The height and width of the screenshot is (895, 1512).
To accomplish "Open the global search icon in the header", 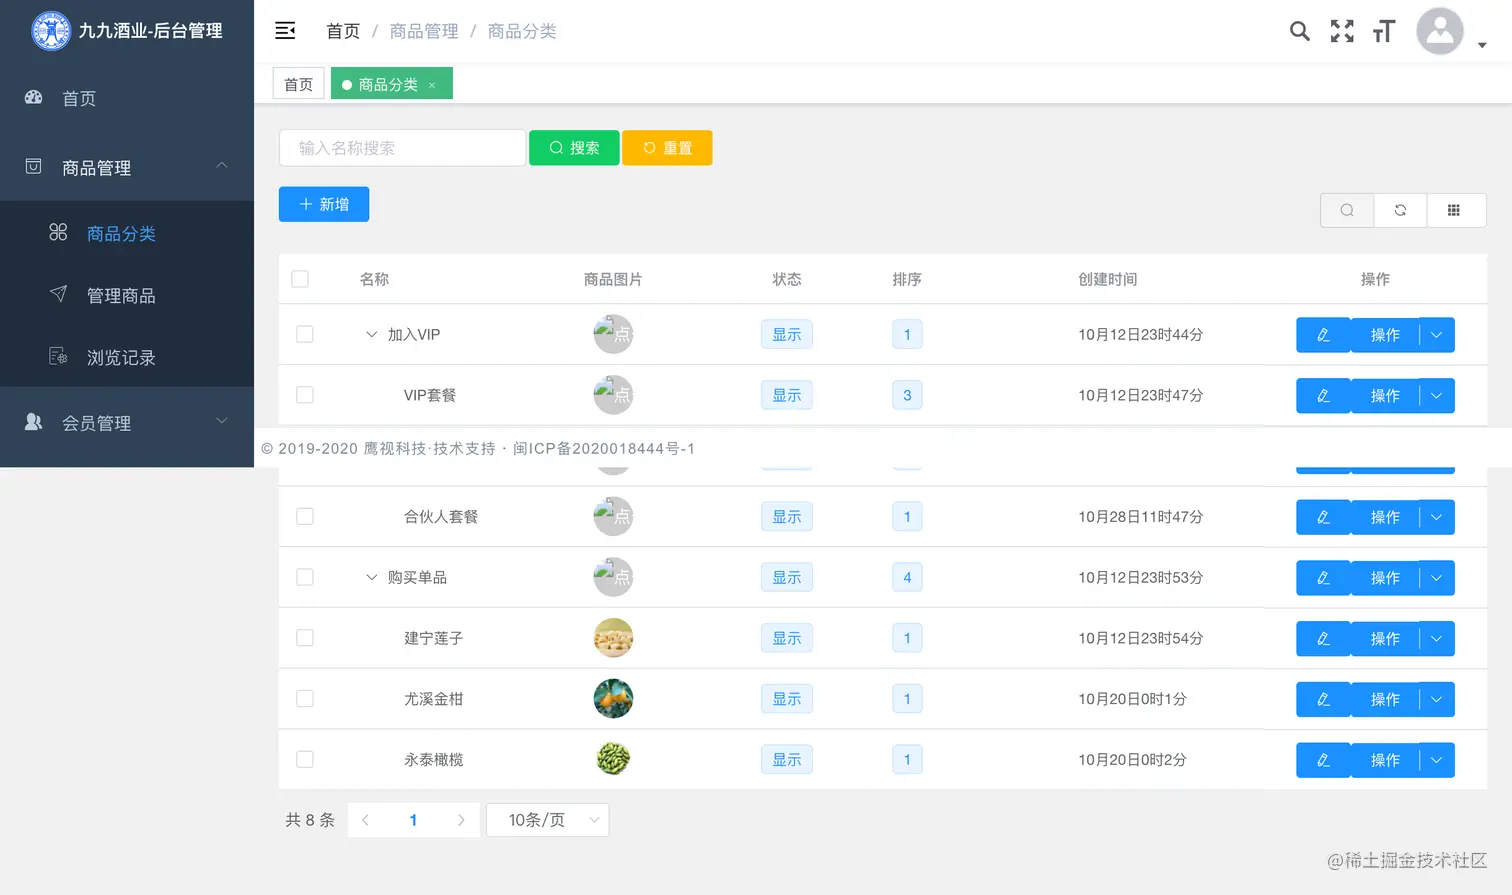I will (1299, 31).
